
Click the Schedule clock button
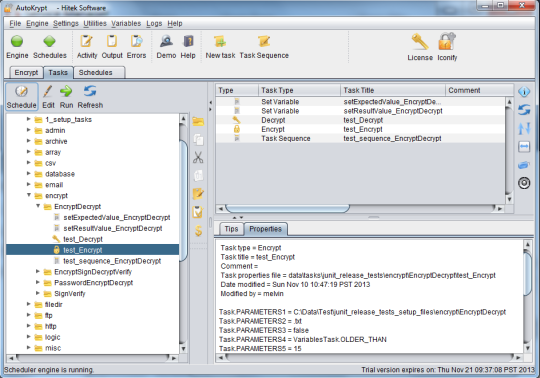point(22,97)
